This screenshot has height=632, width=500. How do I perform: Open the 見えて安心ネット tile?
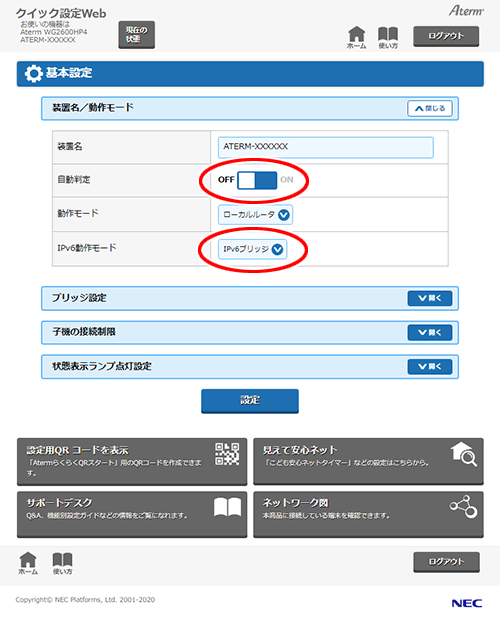(368, 462)
